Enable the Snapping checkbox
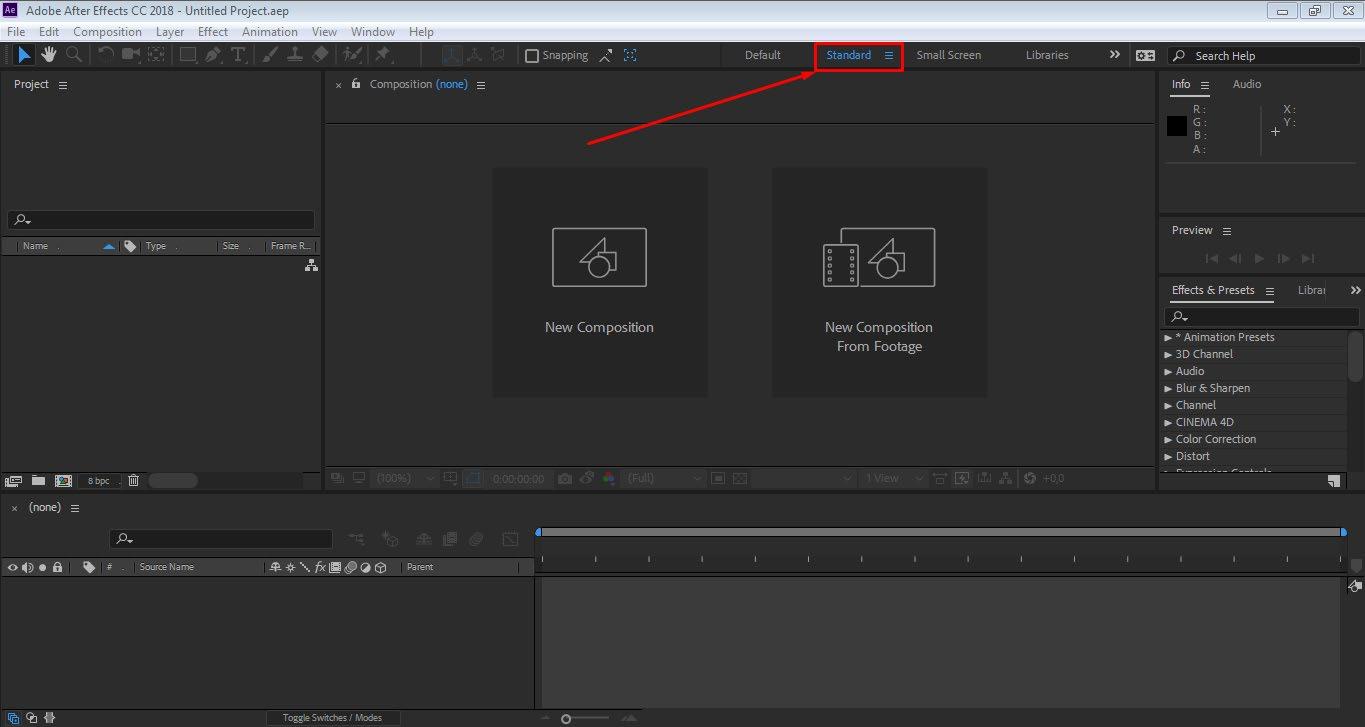This screenshot has width=1365, height=727. pos(532,56)
